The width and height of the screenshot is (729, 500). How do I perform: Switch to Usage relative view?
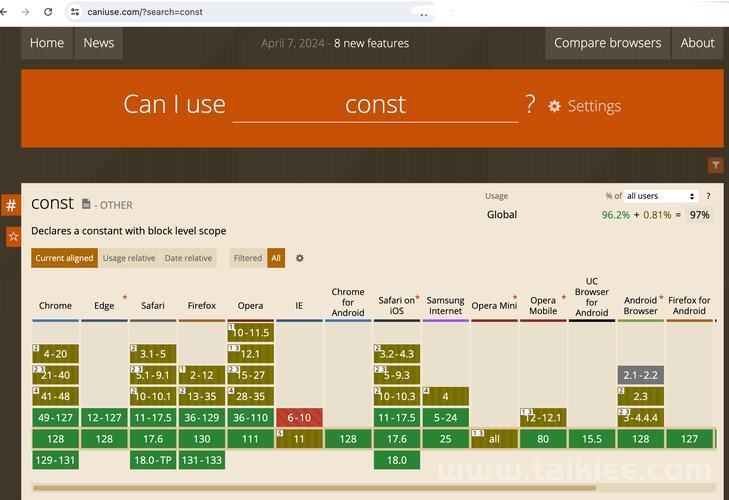tap(129, 258)
